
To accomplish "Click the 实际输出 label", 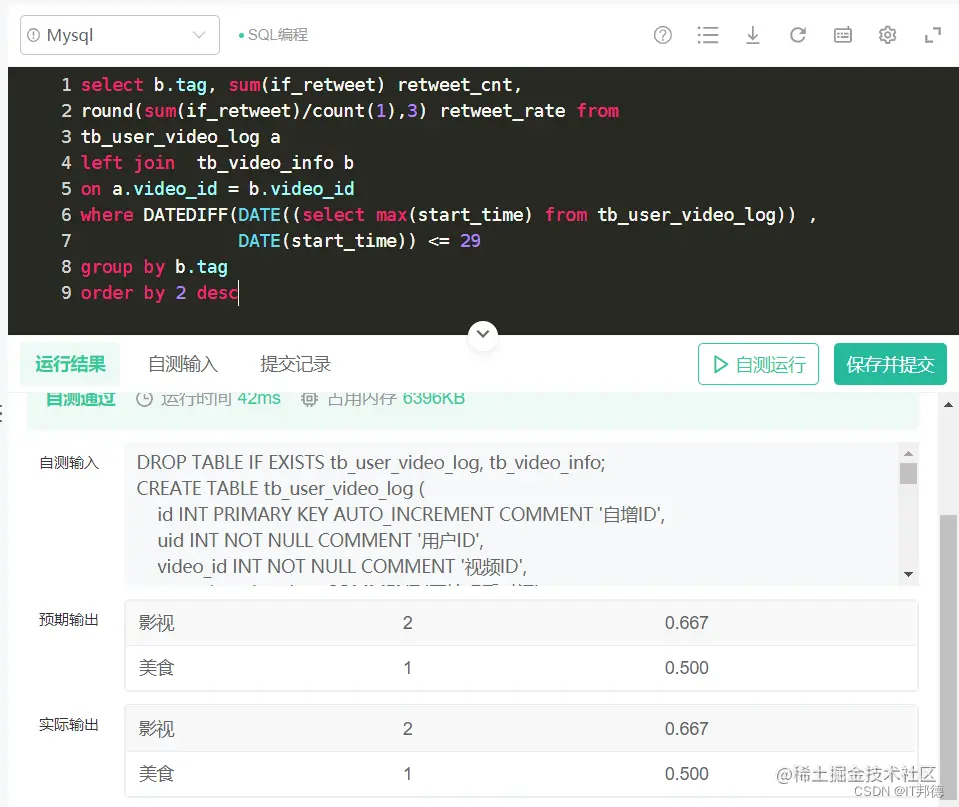I will [x=68, y=725].
